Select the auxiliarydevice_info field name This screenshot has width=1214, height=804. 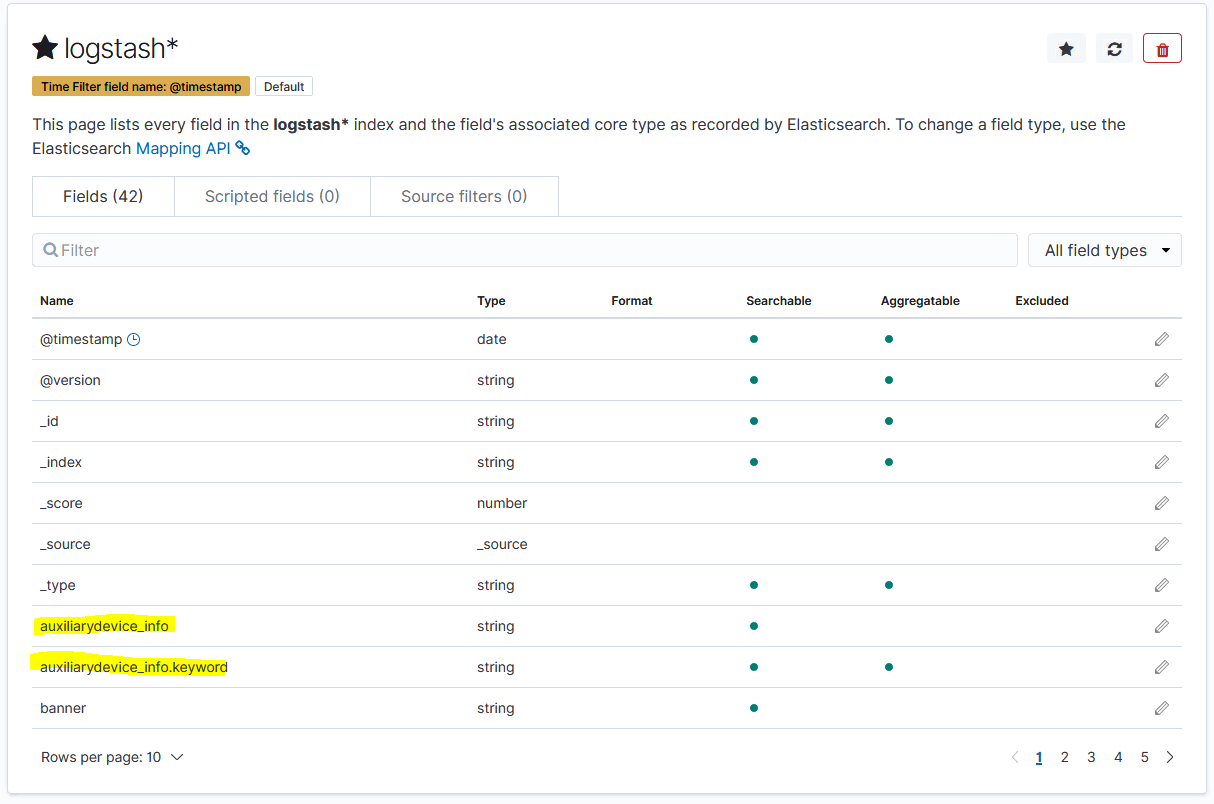pos(104,626)
